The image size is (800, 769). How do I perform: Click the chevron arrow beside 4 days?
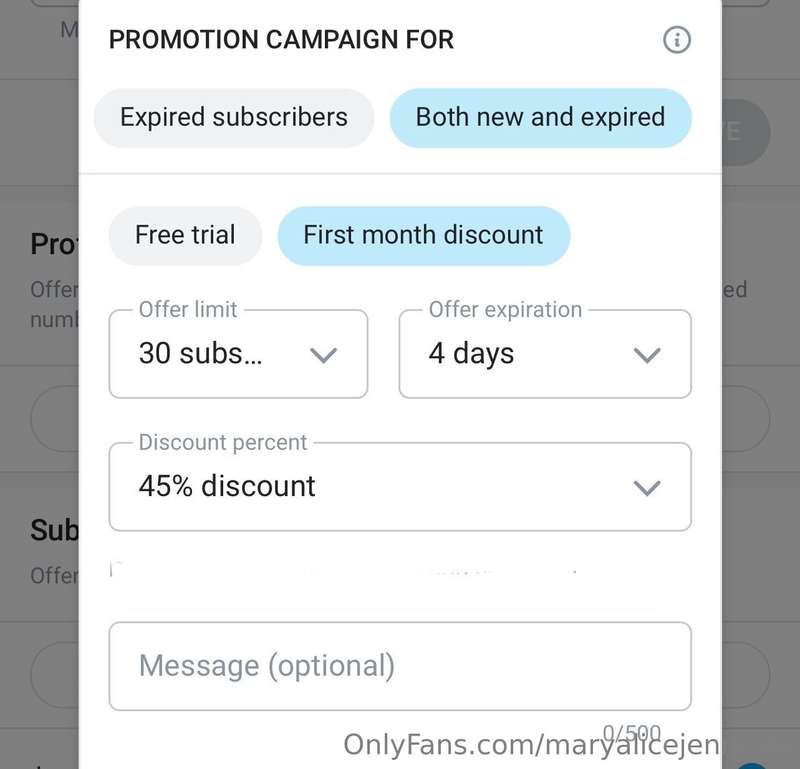pyautogui.click(x=647, y=355)
